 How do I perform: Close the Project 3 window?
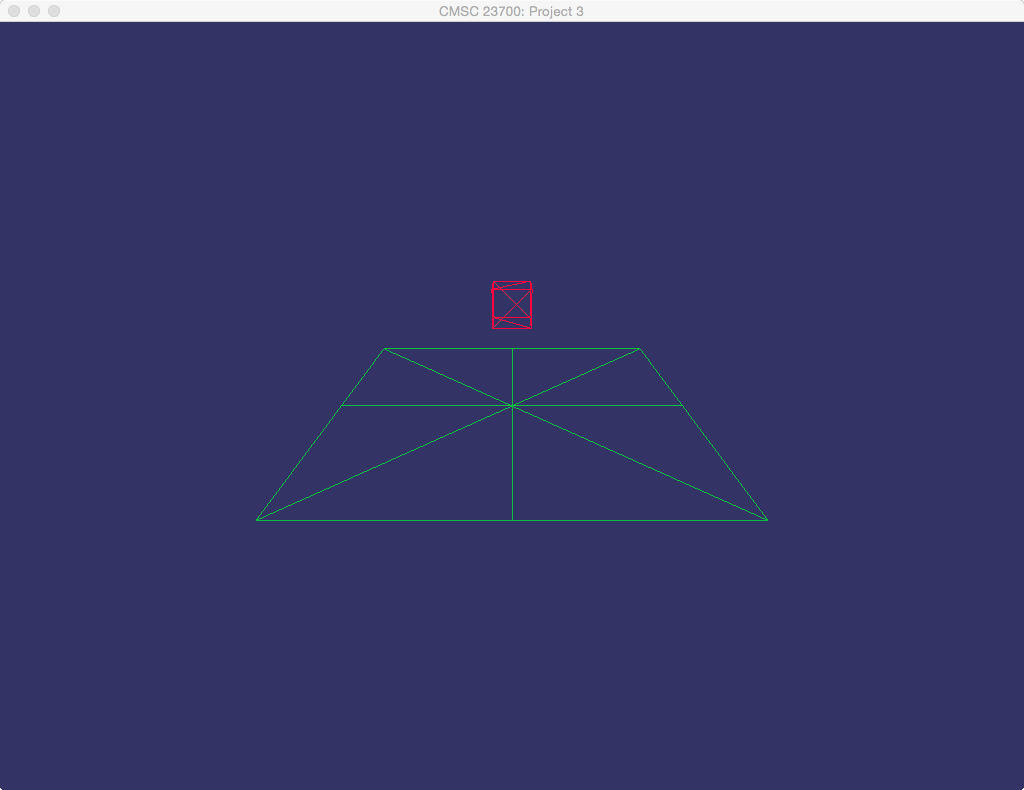pos(14,11)
